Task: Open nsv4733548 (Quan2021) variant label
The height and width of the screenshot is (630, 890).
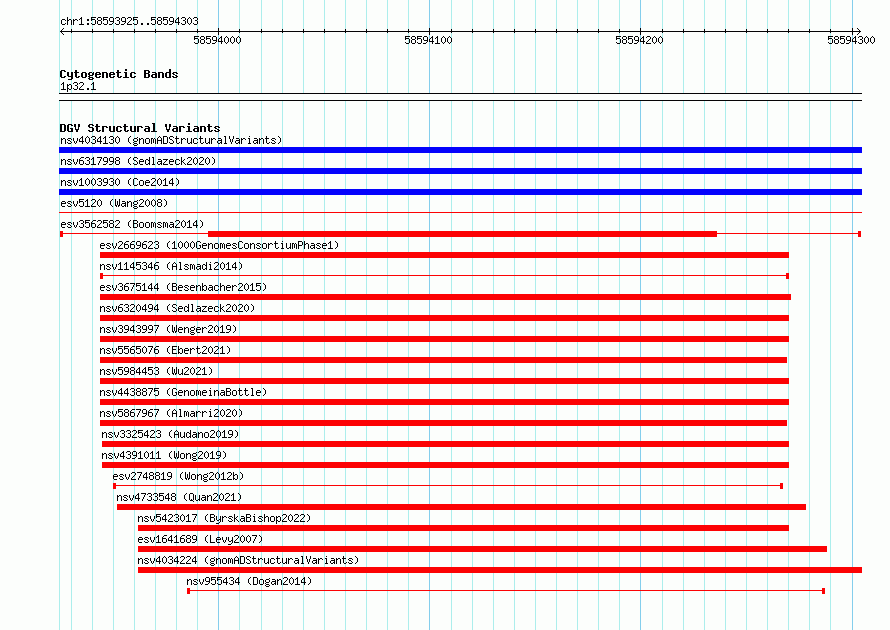Action: click(x=179, y=497)
